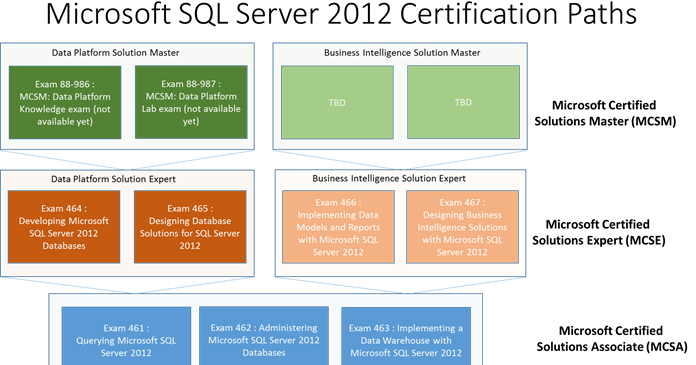Click Exam 464 Developing SQL Server 2012 Databases box
696x365 pixels.
[x=64, y=227]
